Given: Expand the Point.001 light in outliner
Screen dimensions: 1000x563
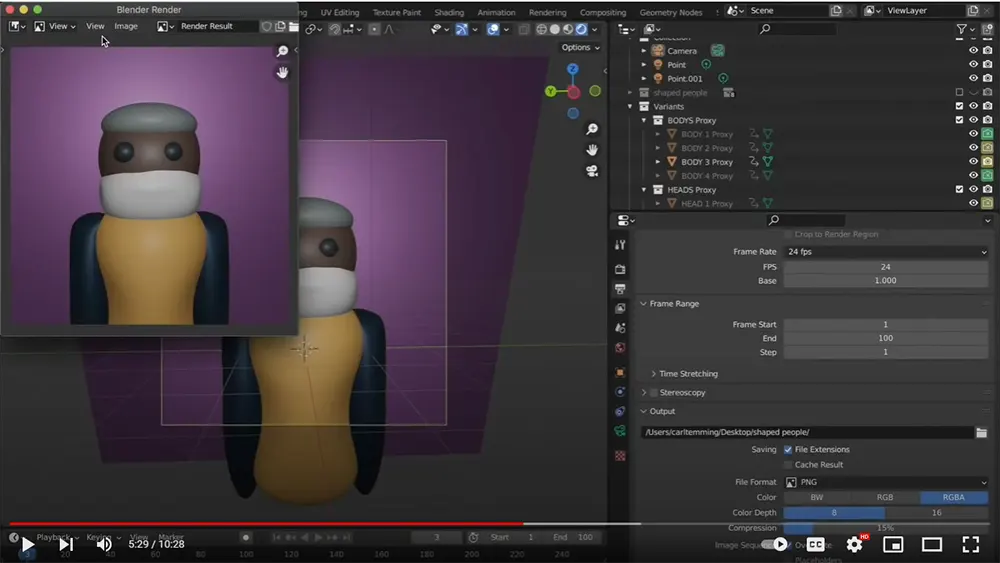Looking at the screenshot, I should coord(644,78).
